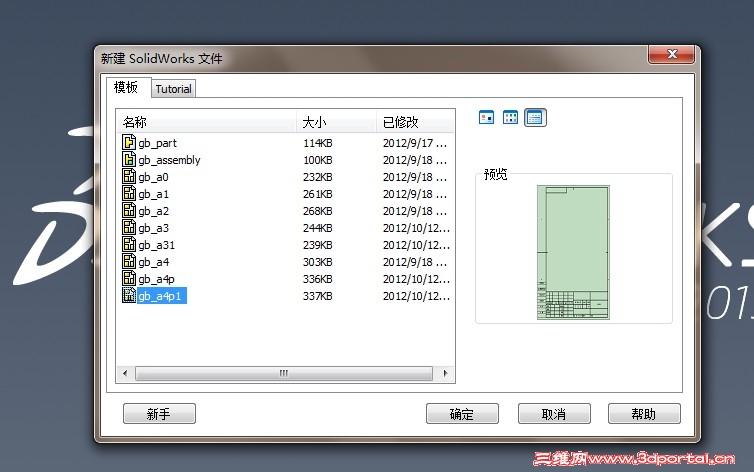Click the gb_a4p drawing template icon
Screen dimensions: 754x472
coord(129,278)
